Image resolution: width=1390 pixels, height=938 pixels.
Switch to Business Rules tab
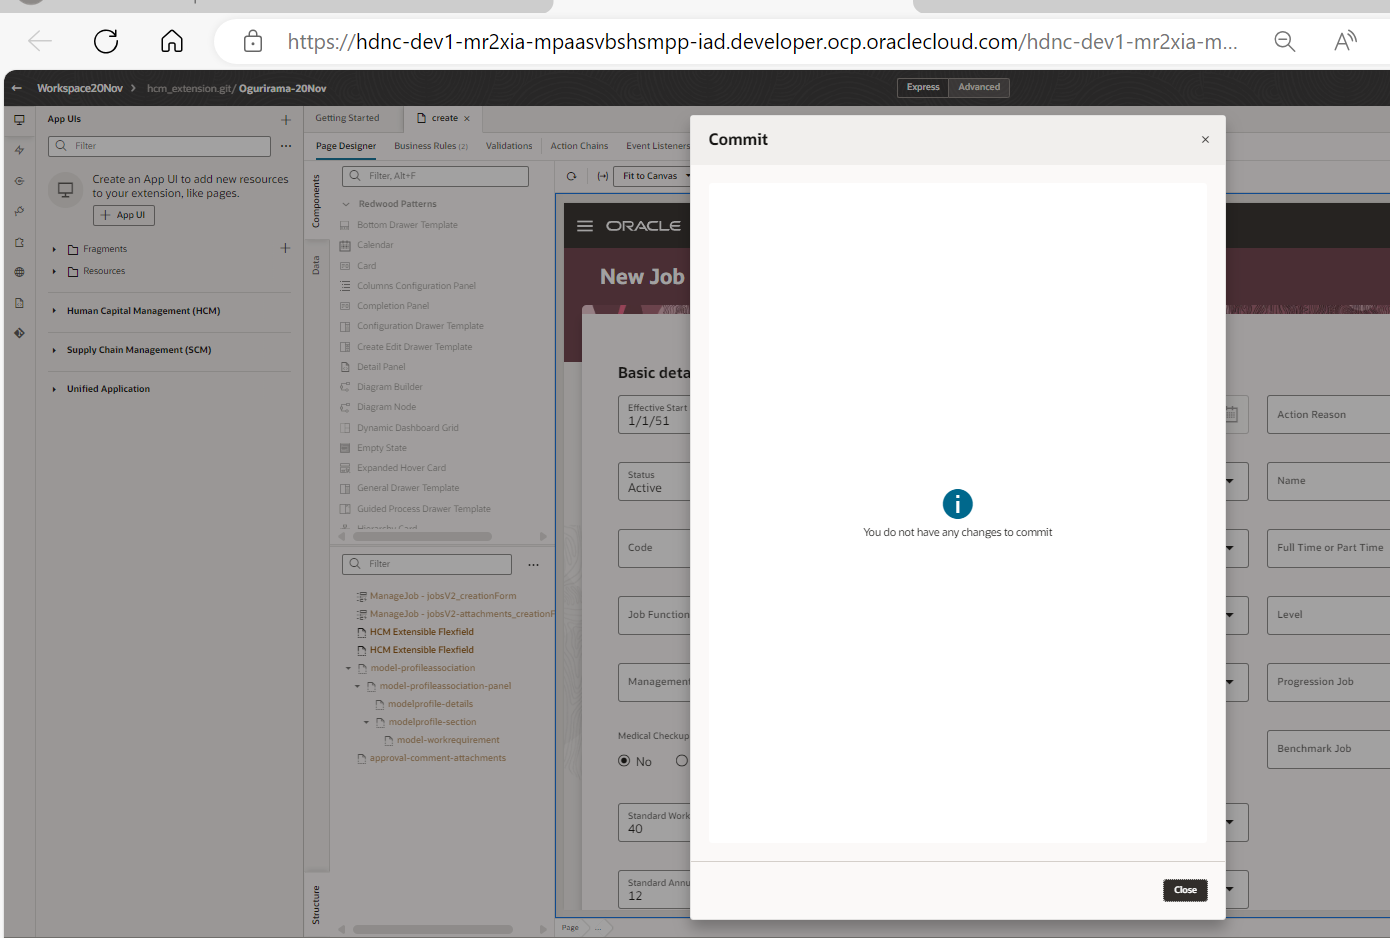(431, 146)
